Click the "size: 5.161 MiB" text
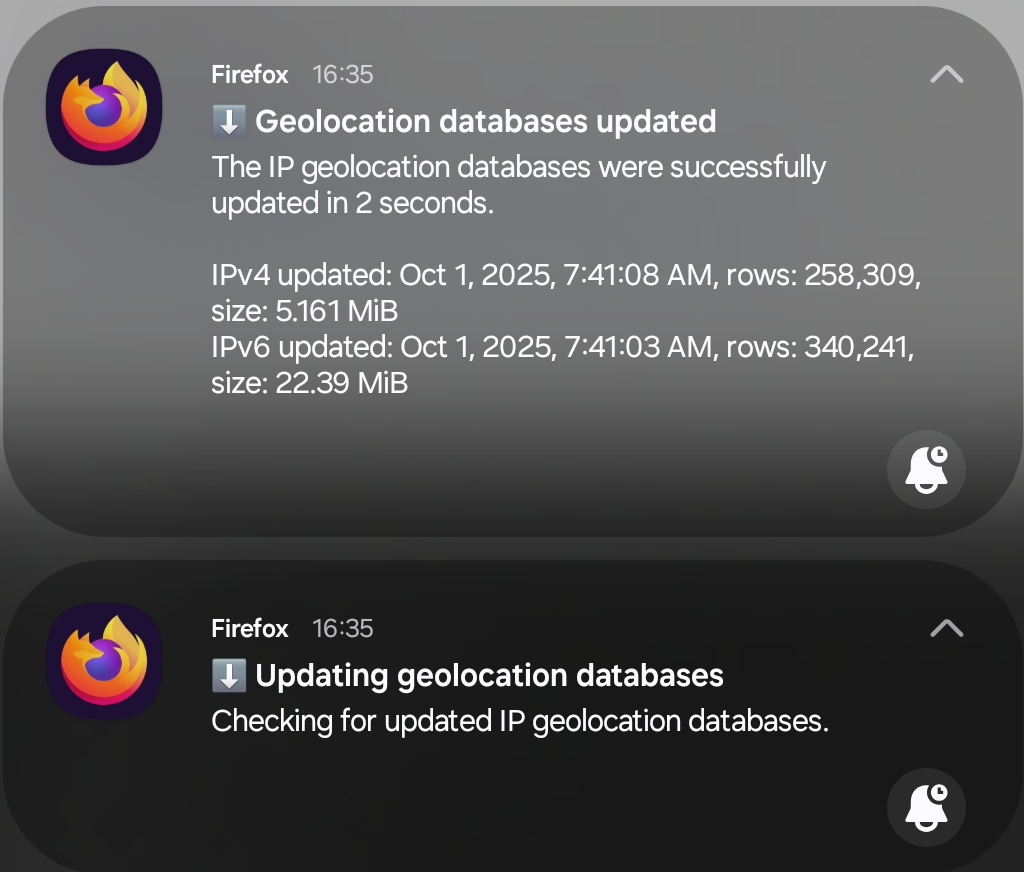This screenshot has width=1024, height=872. tap(305, 311)
